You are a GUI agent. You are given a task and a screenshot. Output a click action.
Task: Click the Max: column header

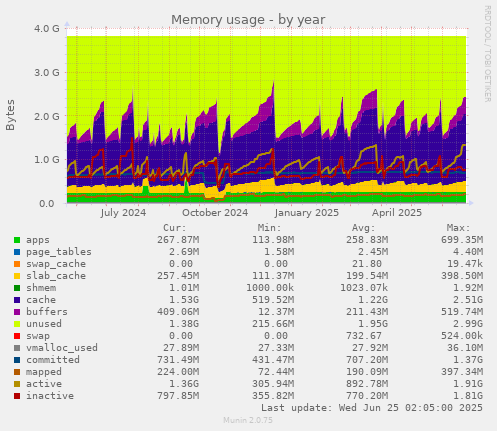click(459, 228)
